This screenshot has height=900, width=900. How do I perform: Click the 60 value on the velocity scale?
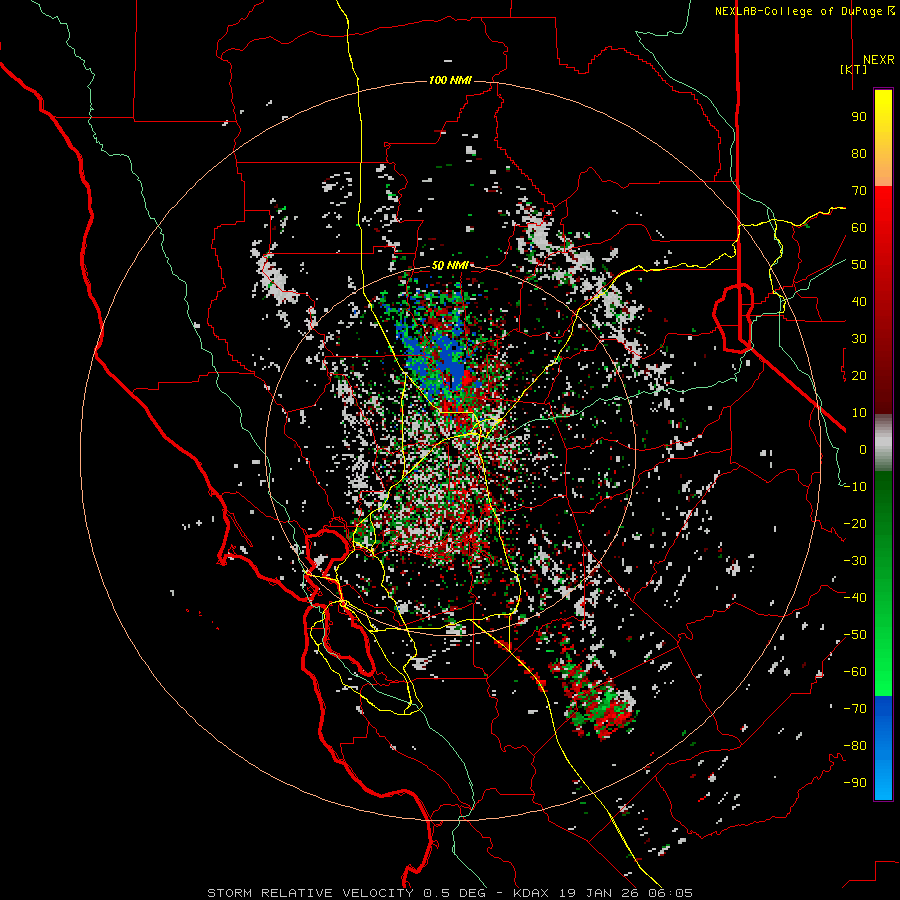(x=859, y=228)
